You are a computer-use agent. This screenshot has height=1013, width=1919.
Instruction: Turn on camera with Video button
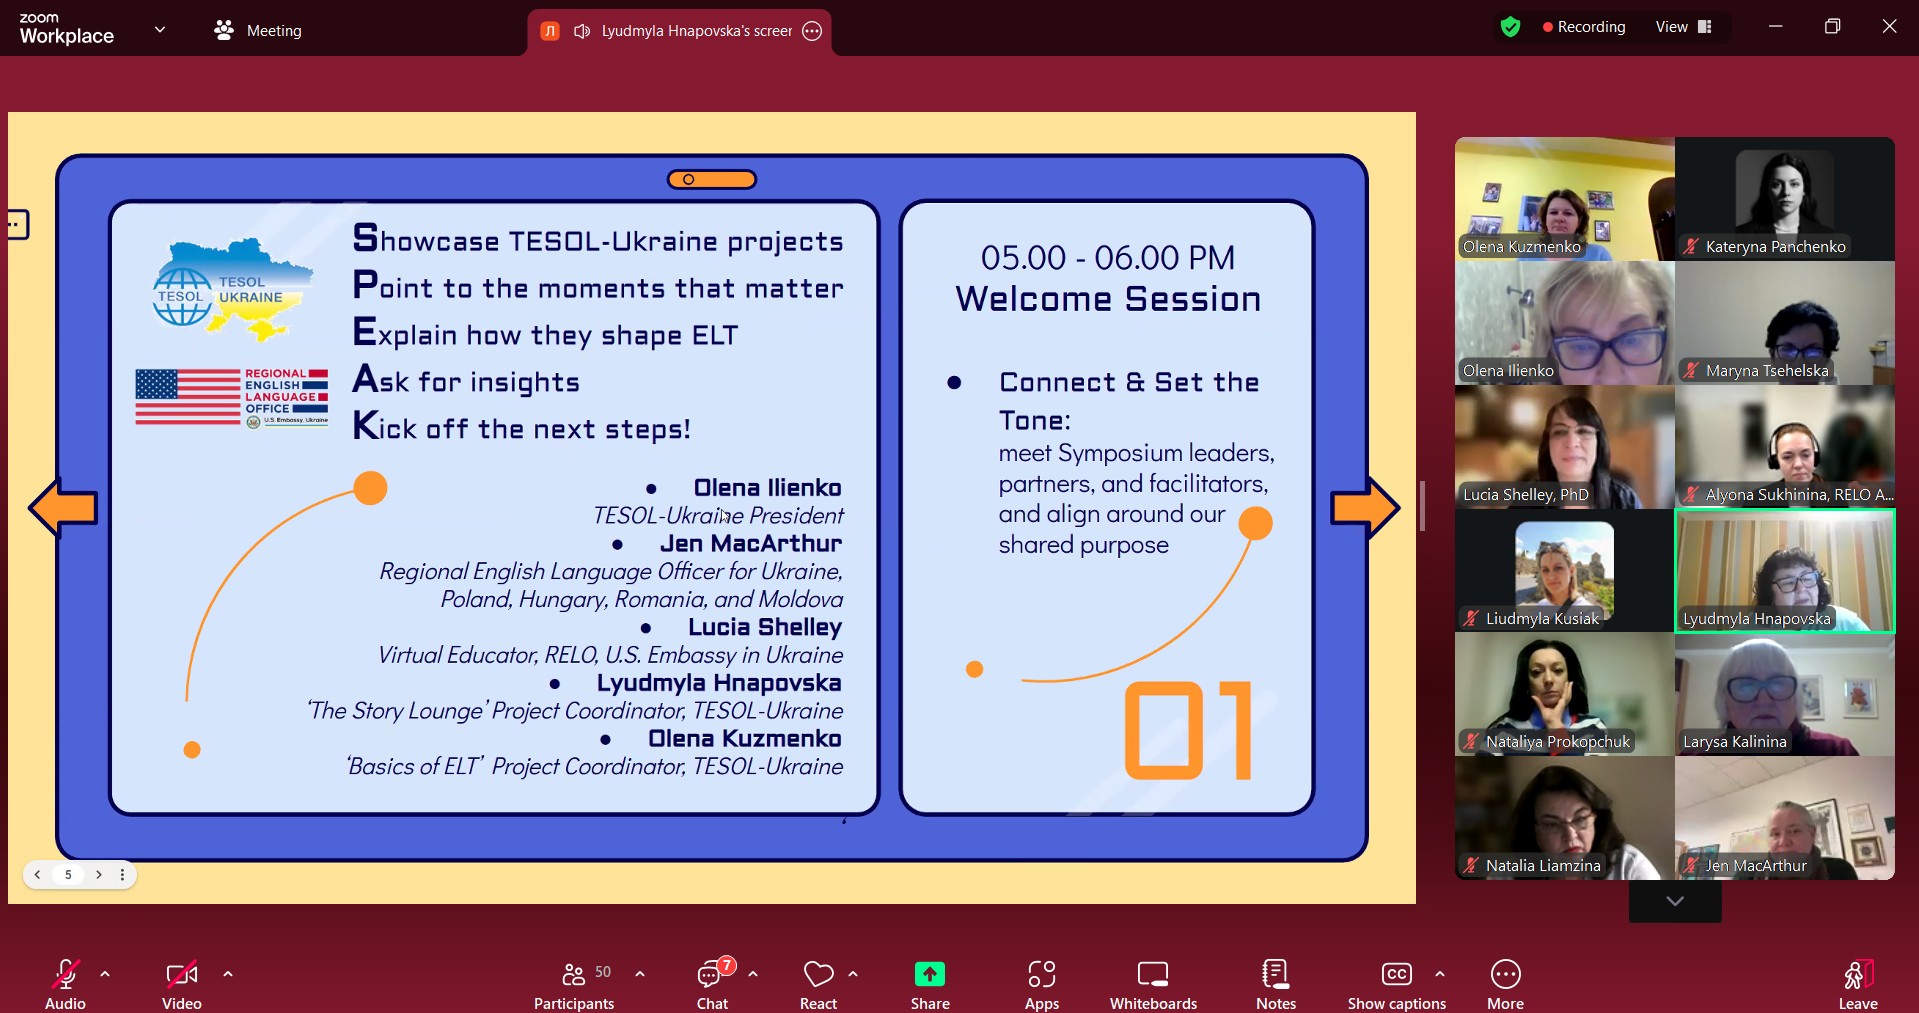(x=181, y=984)
